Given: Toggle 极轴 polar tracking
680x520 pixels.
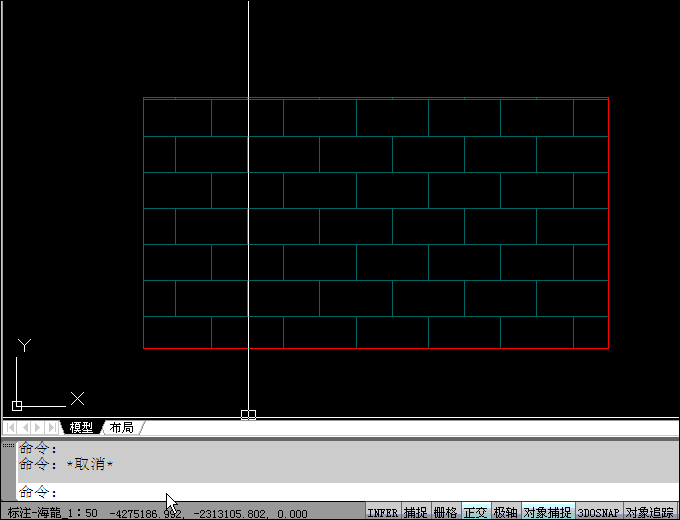Looking at the screenshot, I should (506, 512).
